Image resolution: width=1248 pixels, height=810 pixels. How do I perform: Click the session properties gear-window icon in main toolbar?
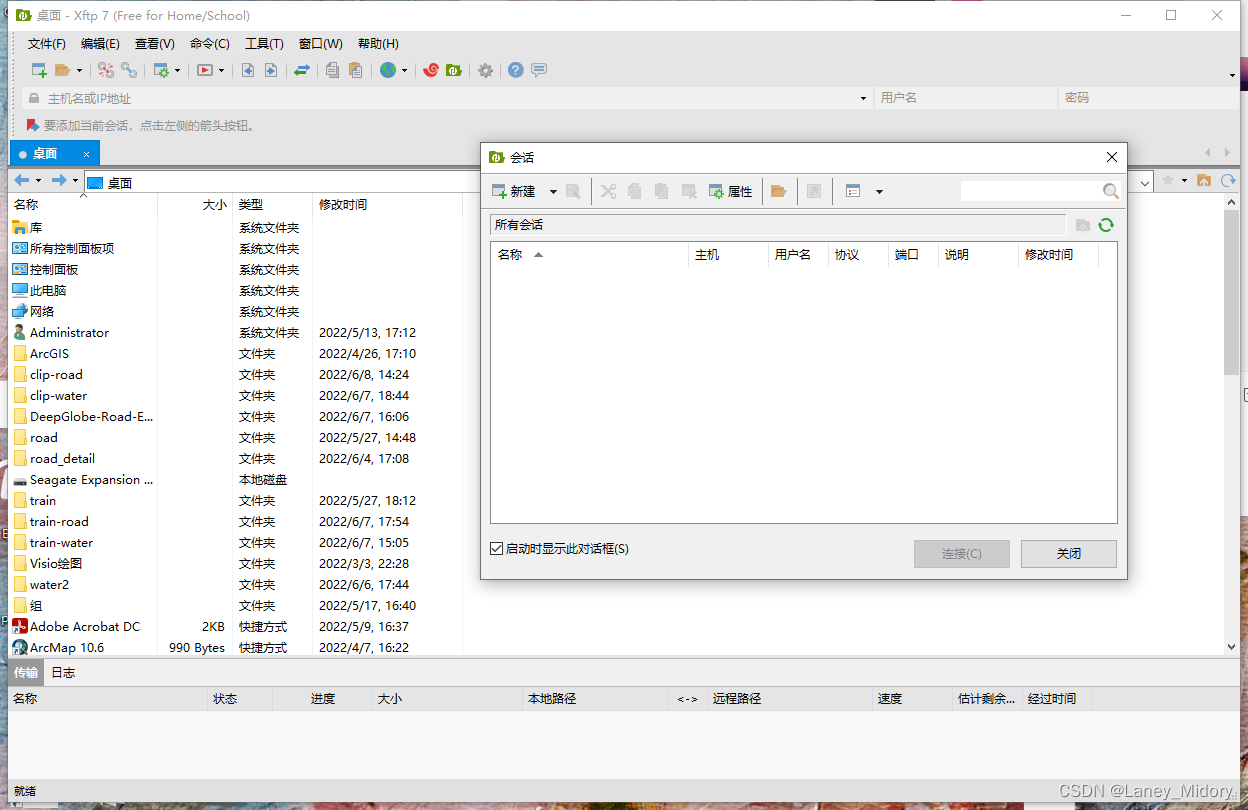[161, 70]
